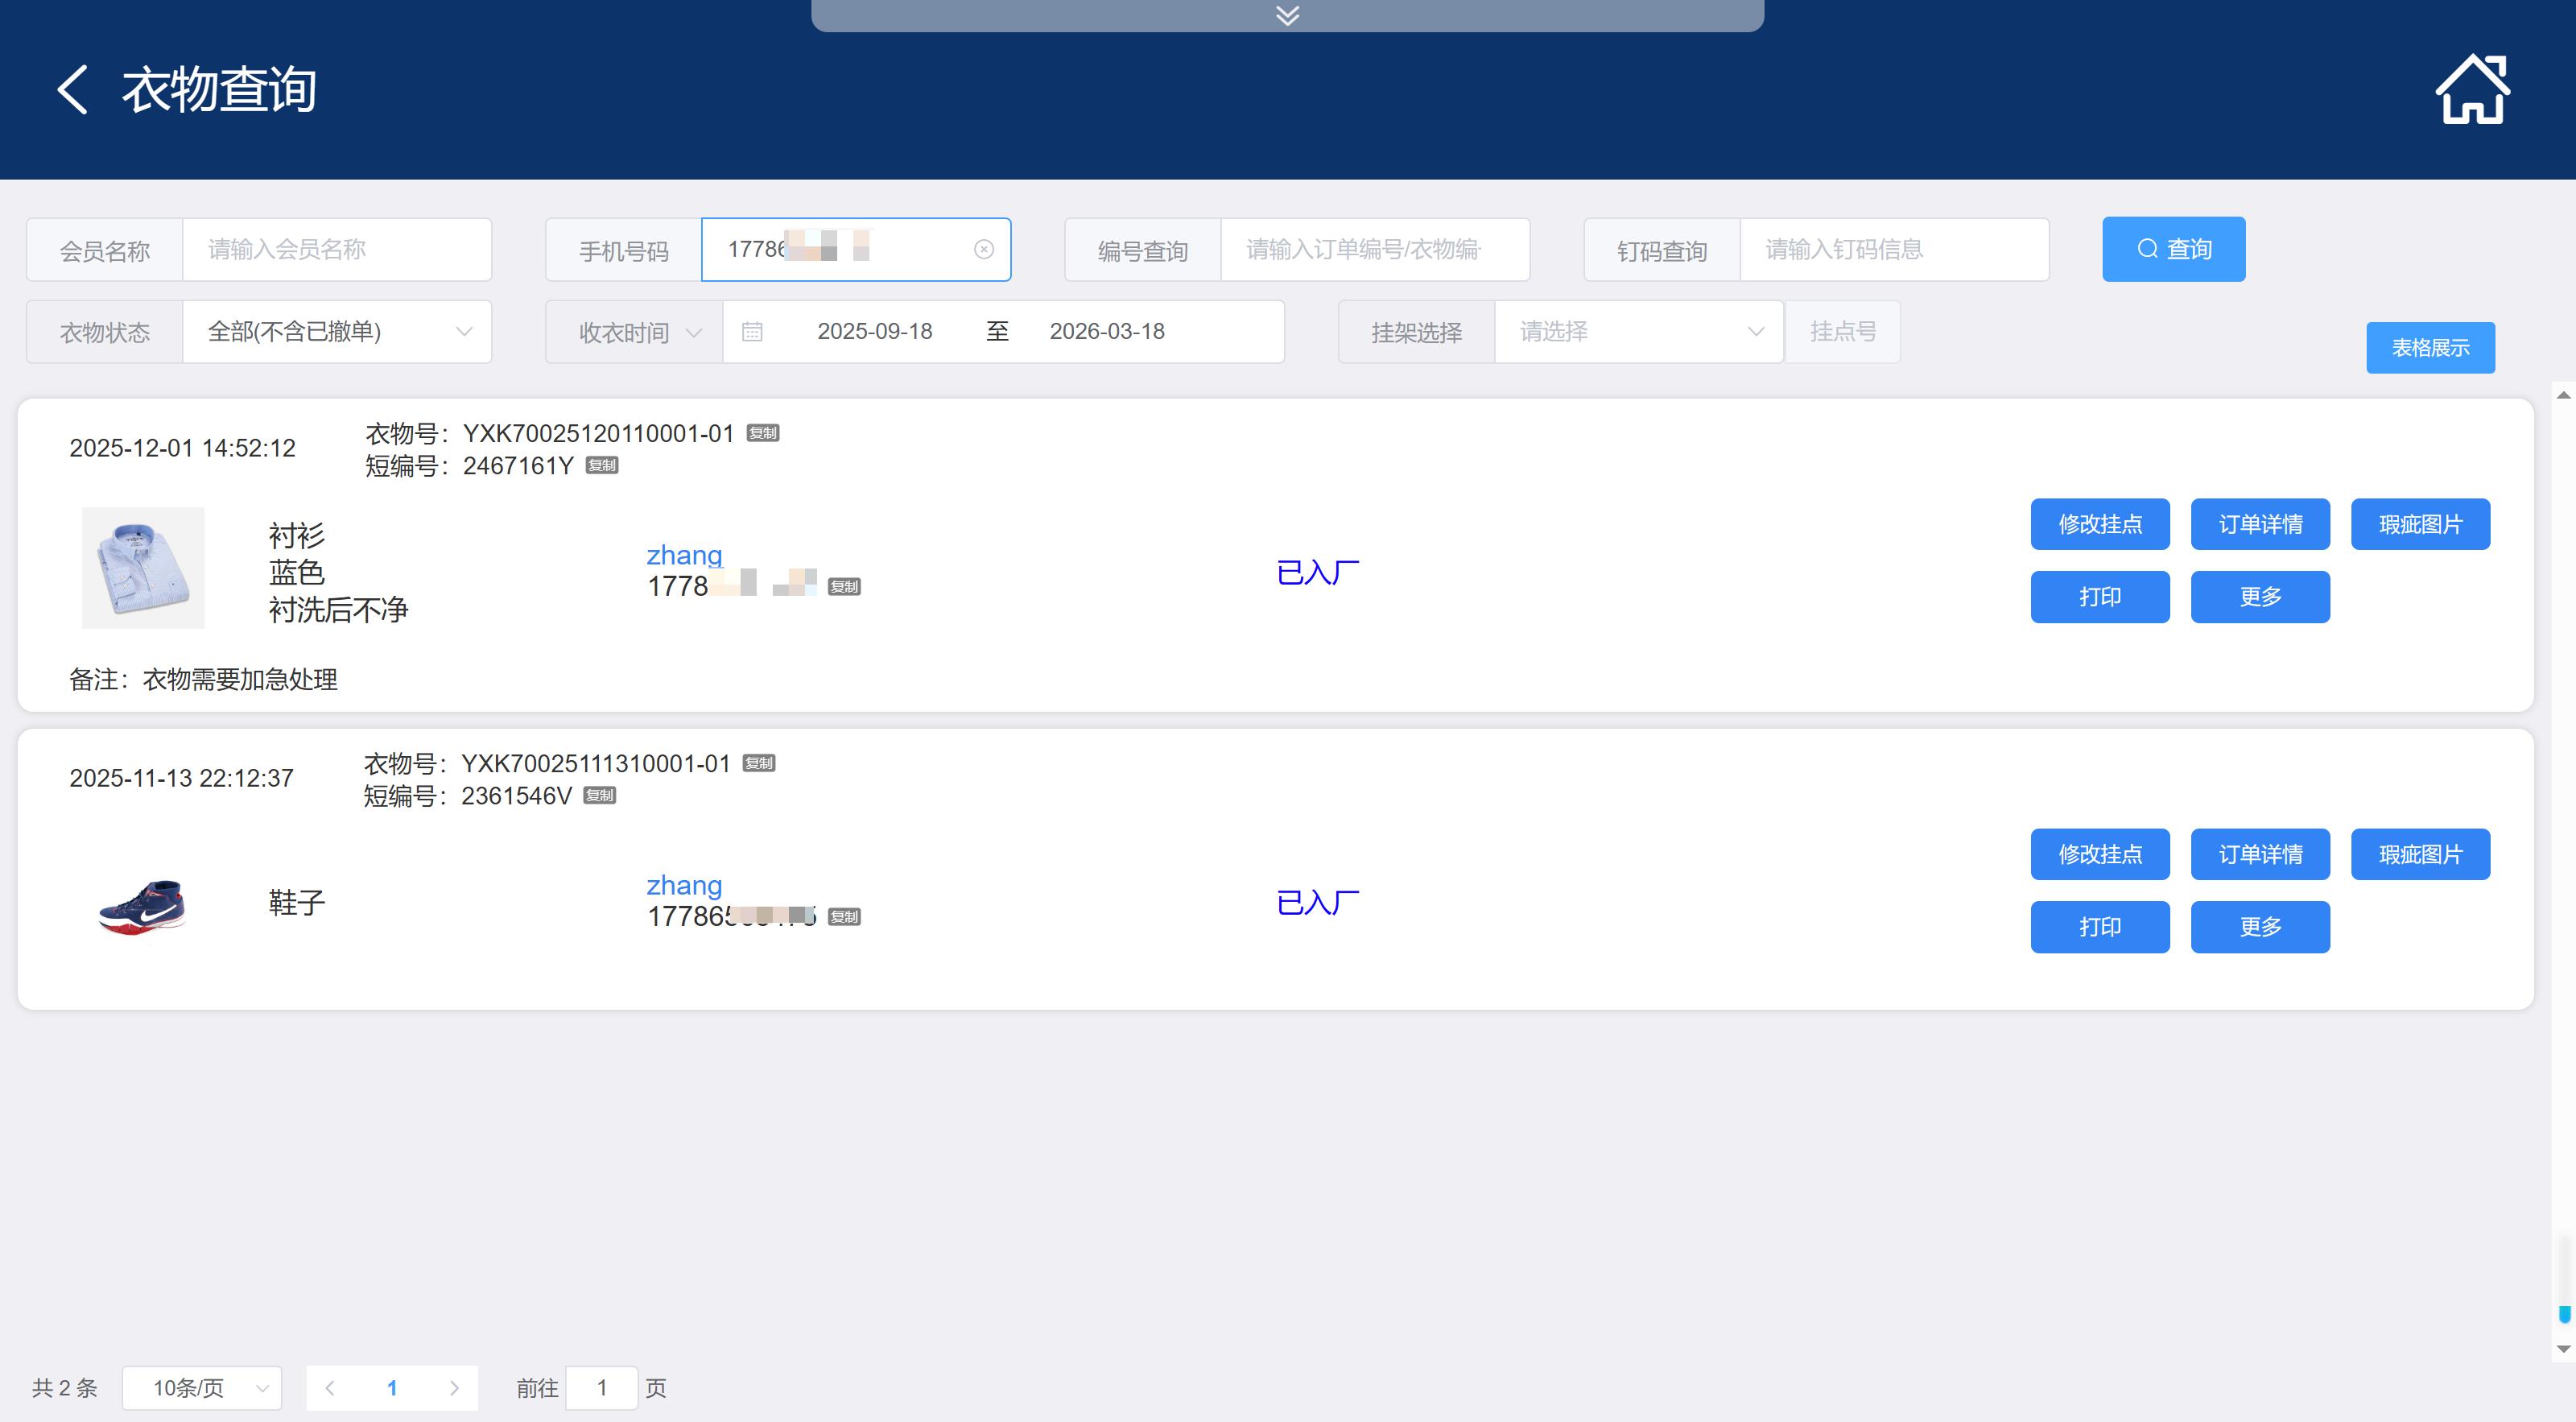Expand the top double-chevron pull-down handle
2576x1422 pixels.
(x=1287, y=15)
